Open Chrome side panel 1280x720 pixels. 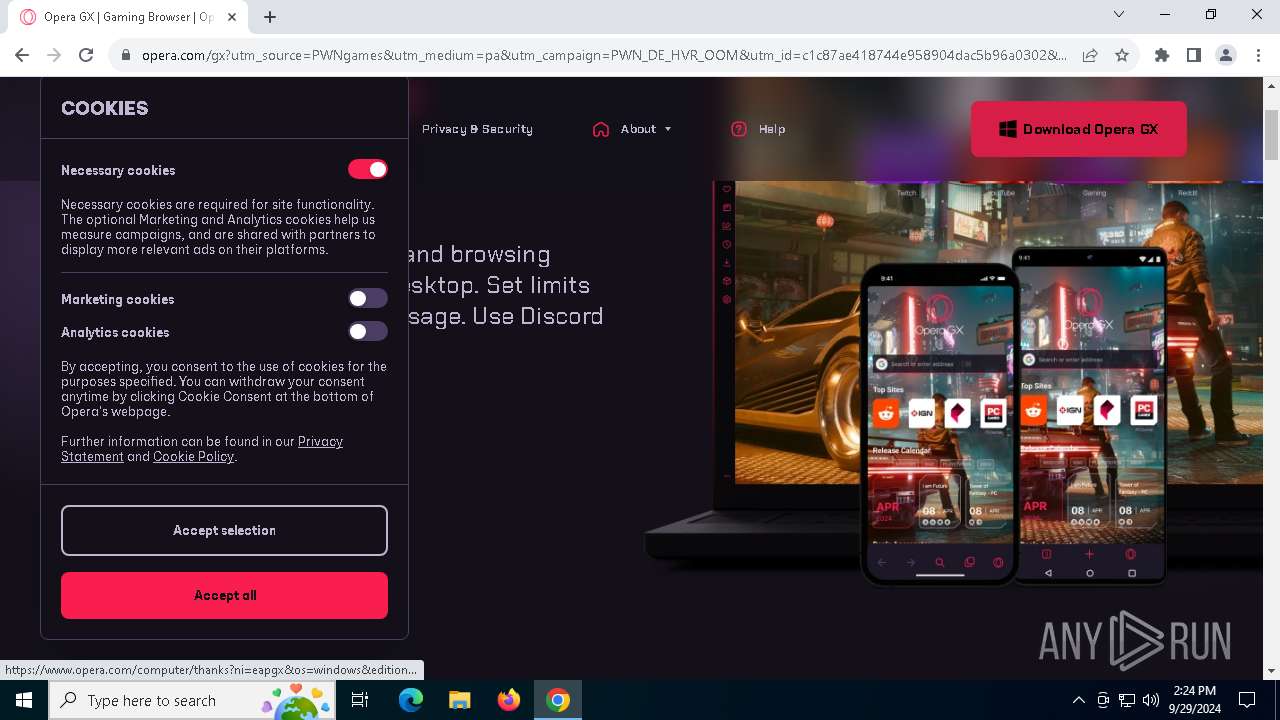pos(1194,56)
